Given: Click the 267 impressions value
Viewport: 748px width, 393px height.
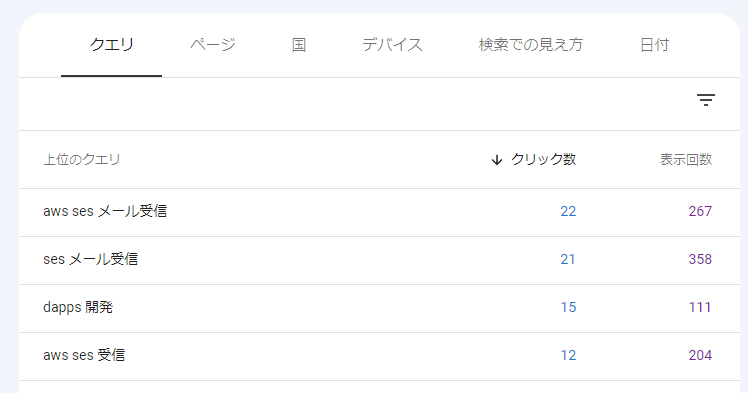Looking at the screenshot, I should click(x=700, y=211).
